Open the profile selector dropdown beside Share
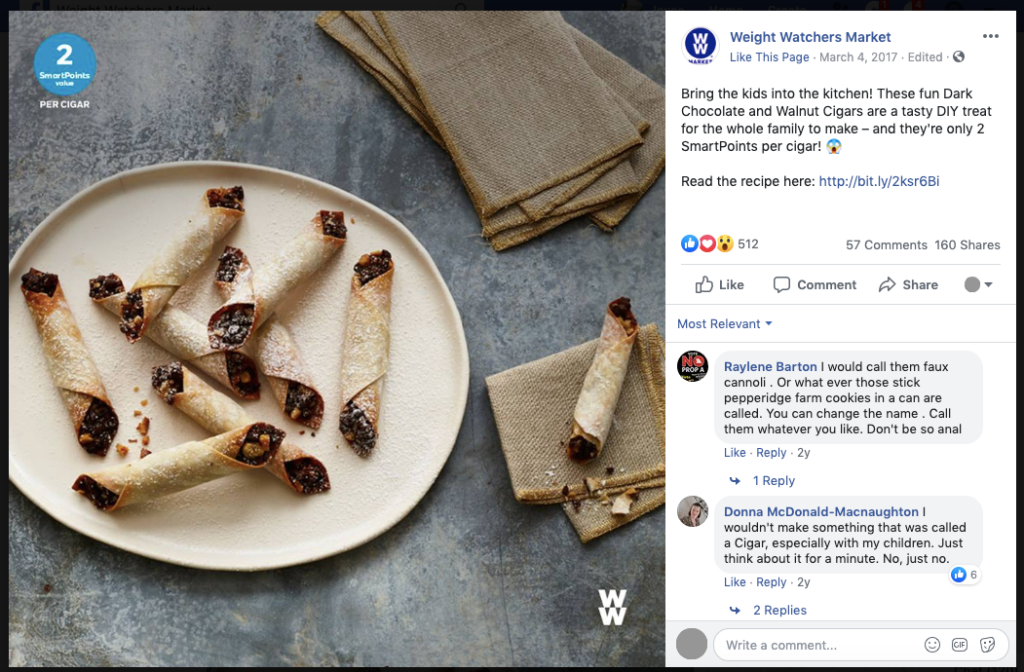 click(978, 285)
